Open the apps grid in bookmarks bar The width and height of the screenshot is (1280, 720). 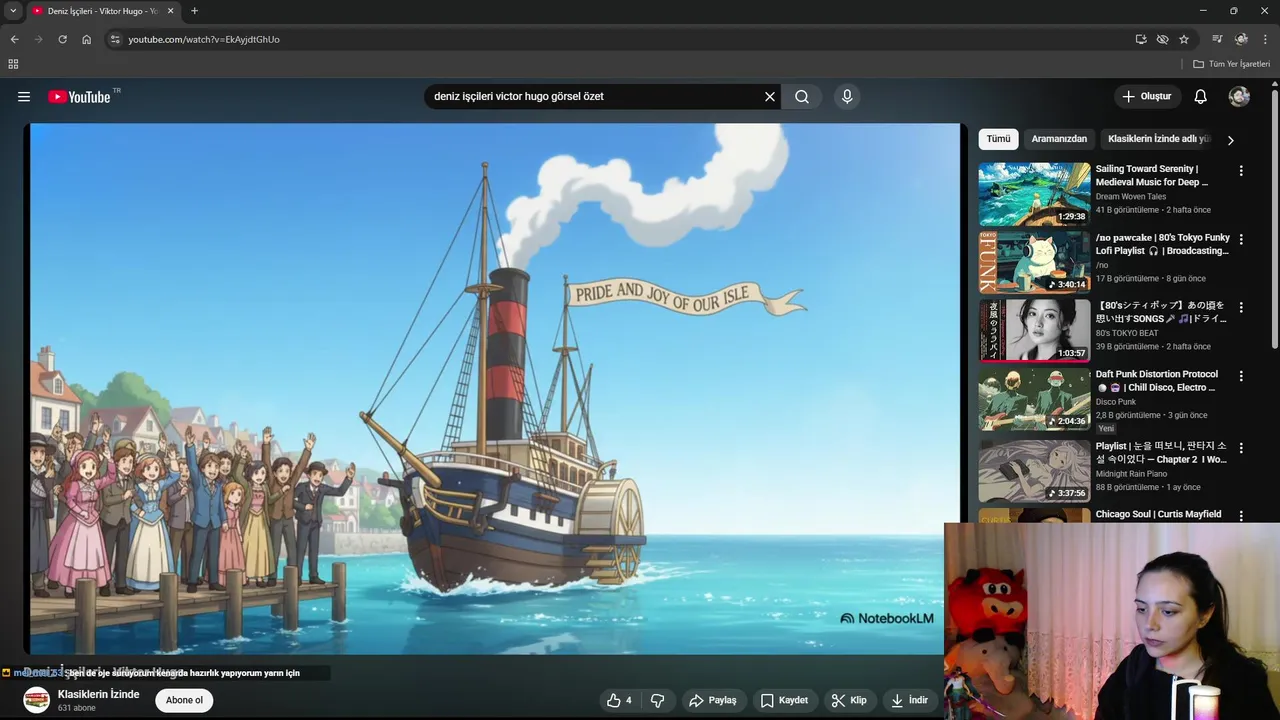[x=13, y=64]
